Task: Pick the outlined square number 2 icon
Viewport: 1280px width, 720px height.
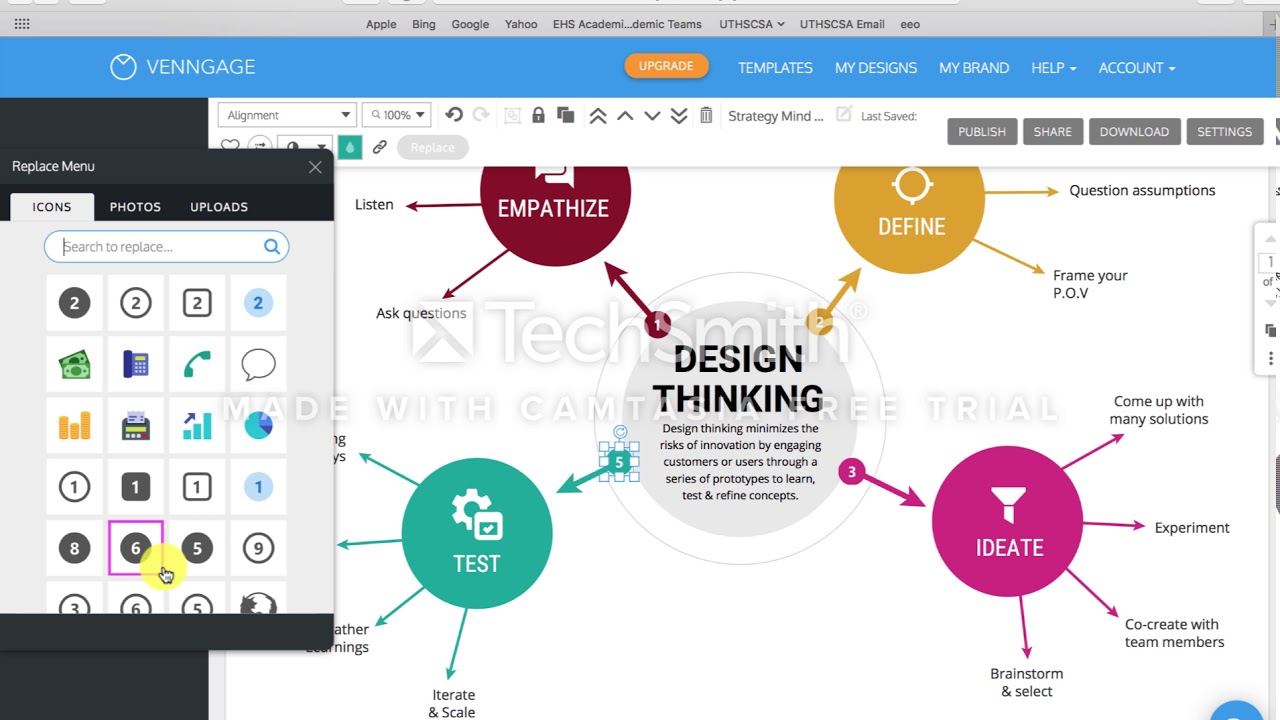Action: click(x=197, y=303)
